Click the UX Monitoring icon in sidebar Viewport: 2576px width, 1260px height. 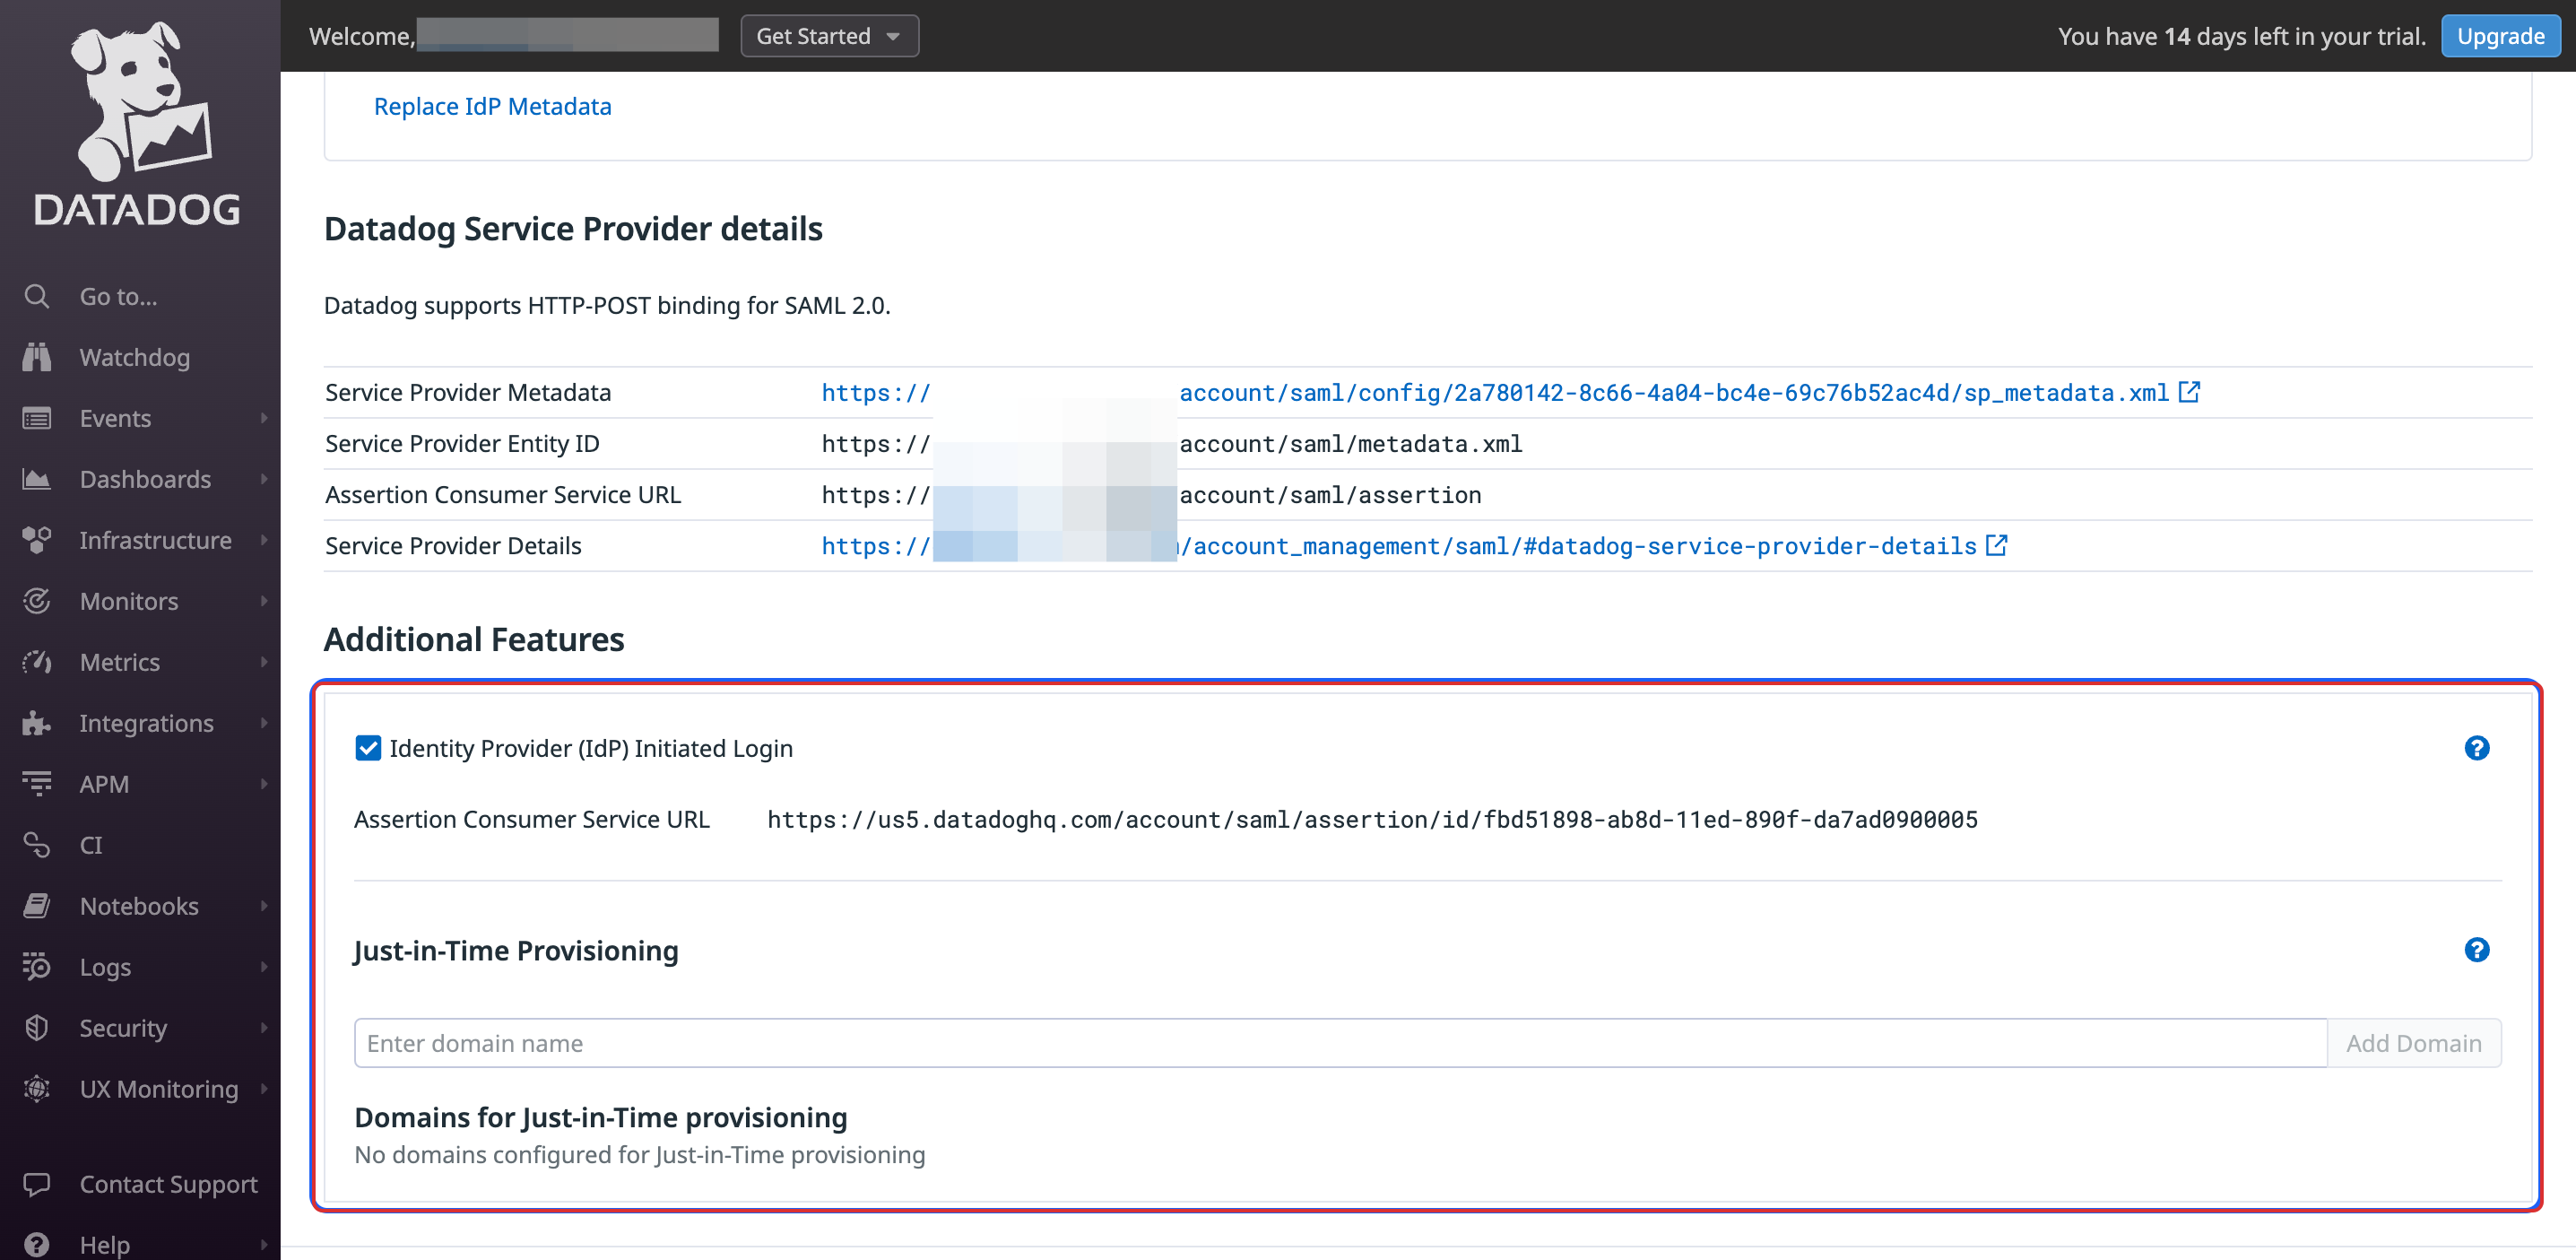coord(38,1088)
